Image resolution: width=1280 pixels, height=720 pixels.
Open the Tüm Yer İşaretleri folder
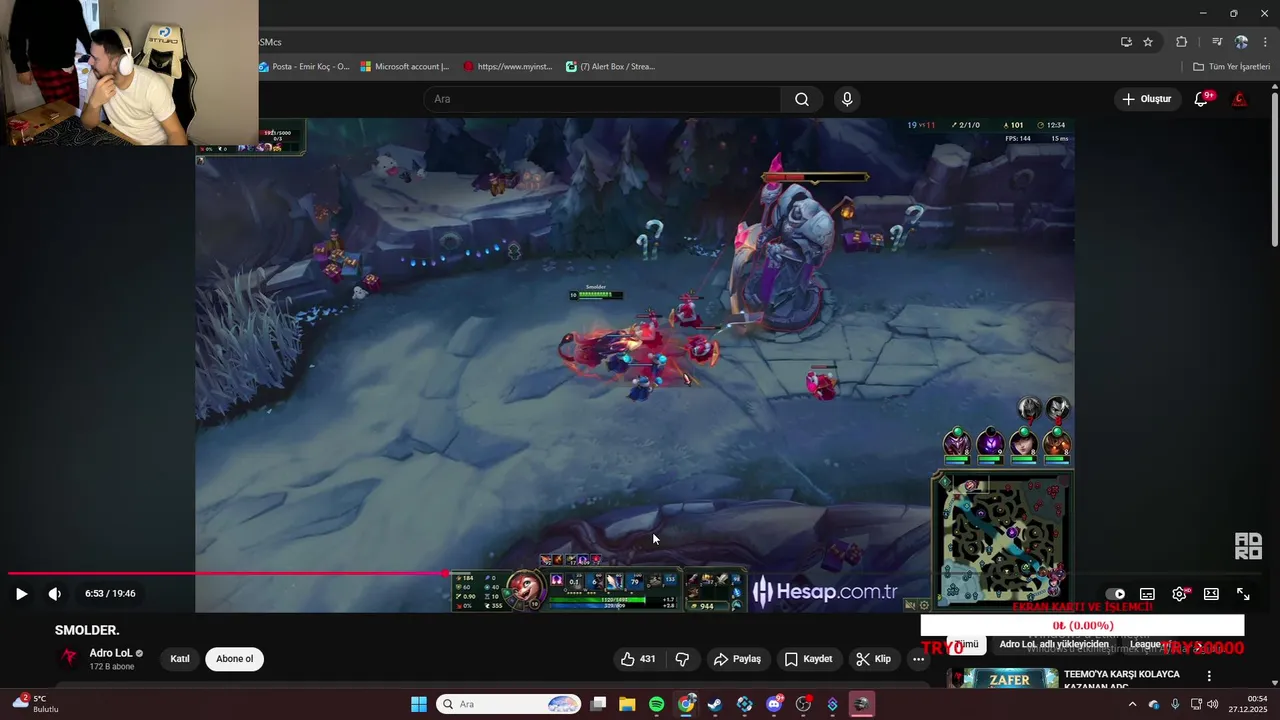(1232, 67)
